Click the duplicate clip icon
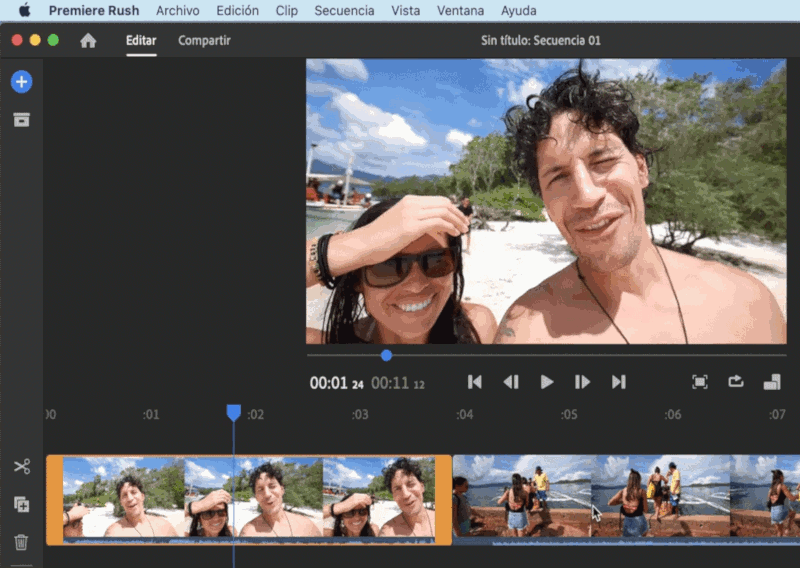 click(21, 505)
